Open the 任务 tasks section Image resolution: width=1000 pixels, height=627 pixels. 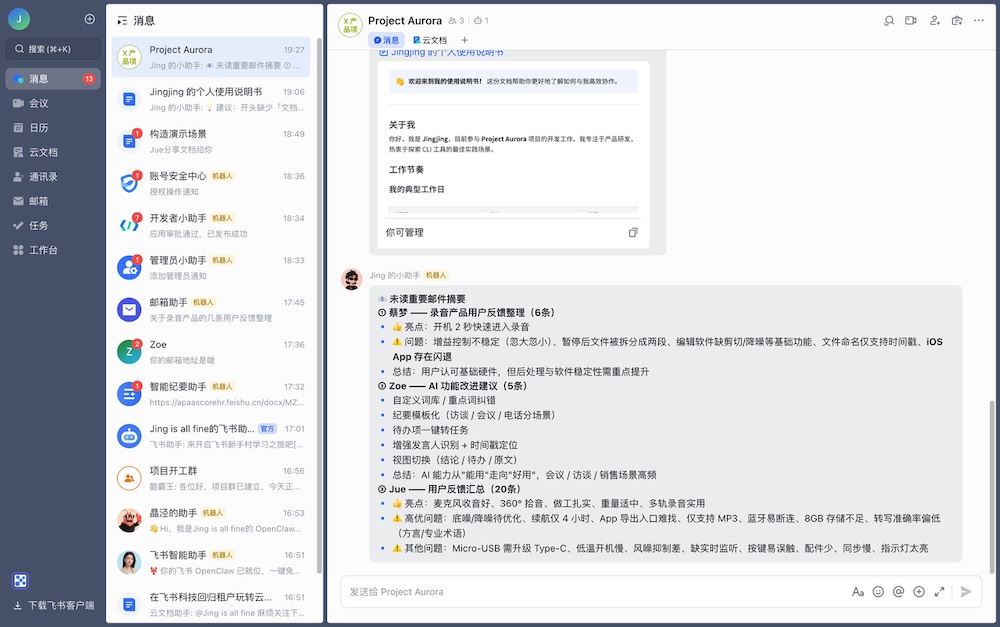(40, 225)
